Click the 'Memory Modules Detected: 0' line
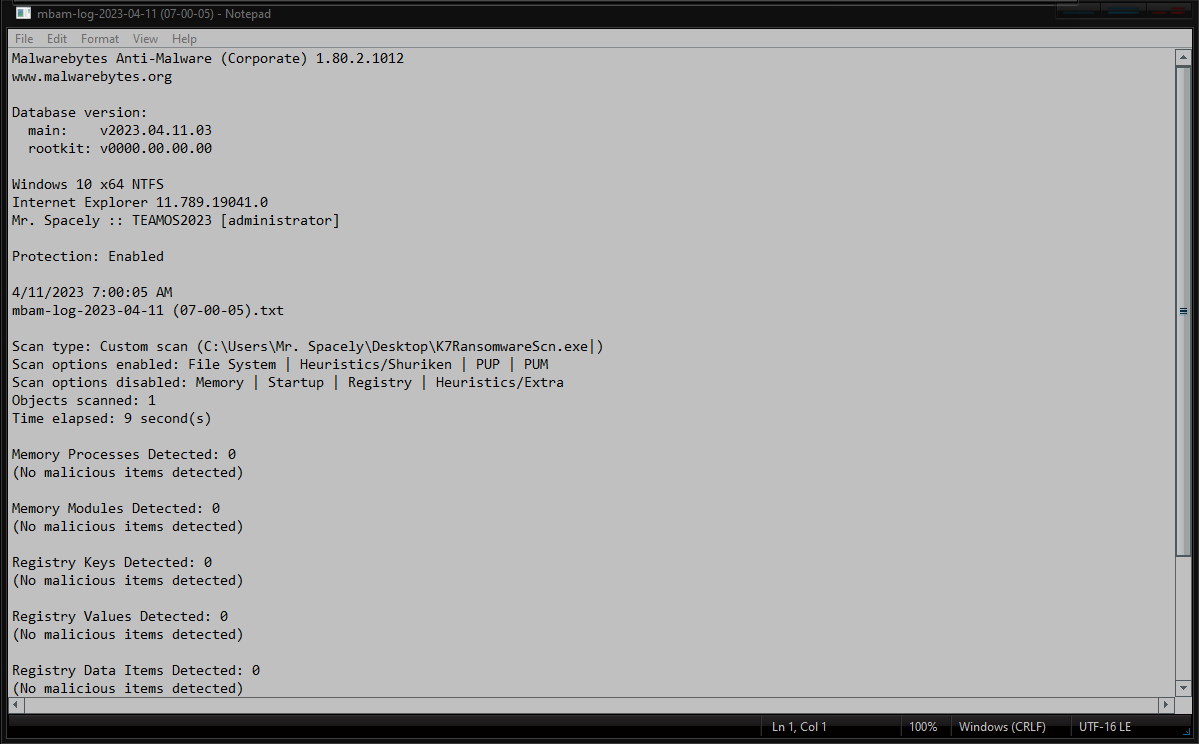 tap(115, 508)
